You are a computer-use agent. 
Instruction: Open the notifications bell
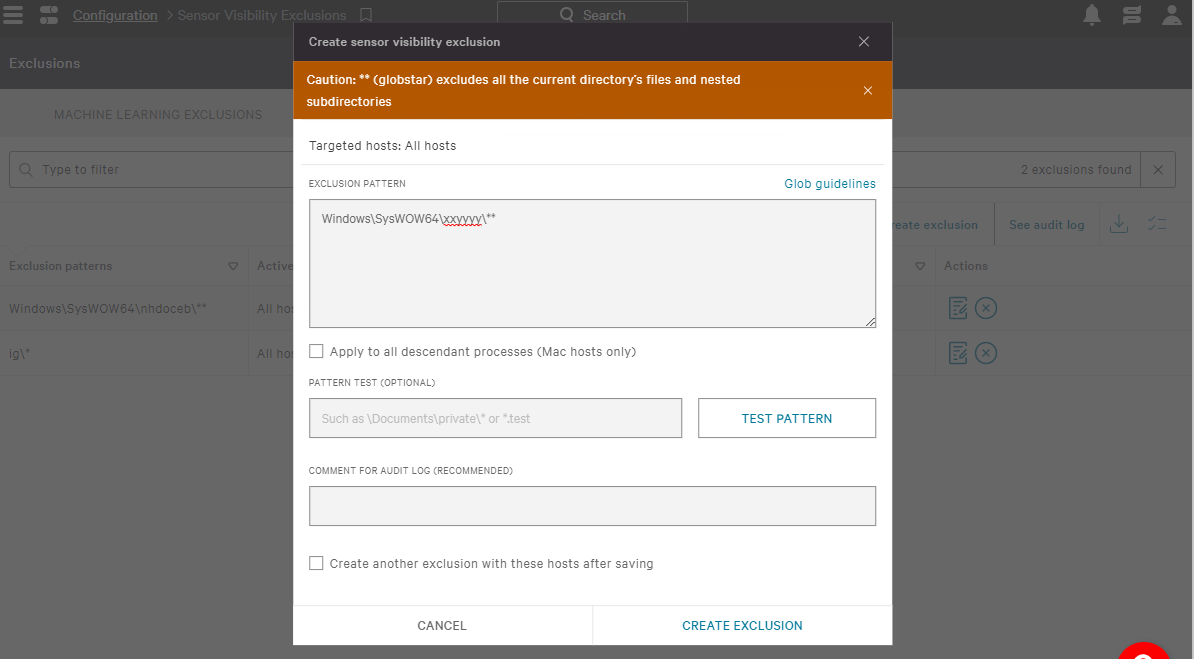(x=1092, y=14)
